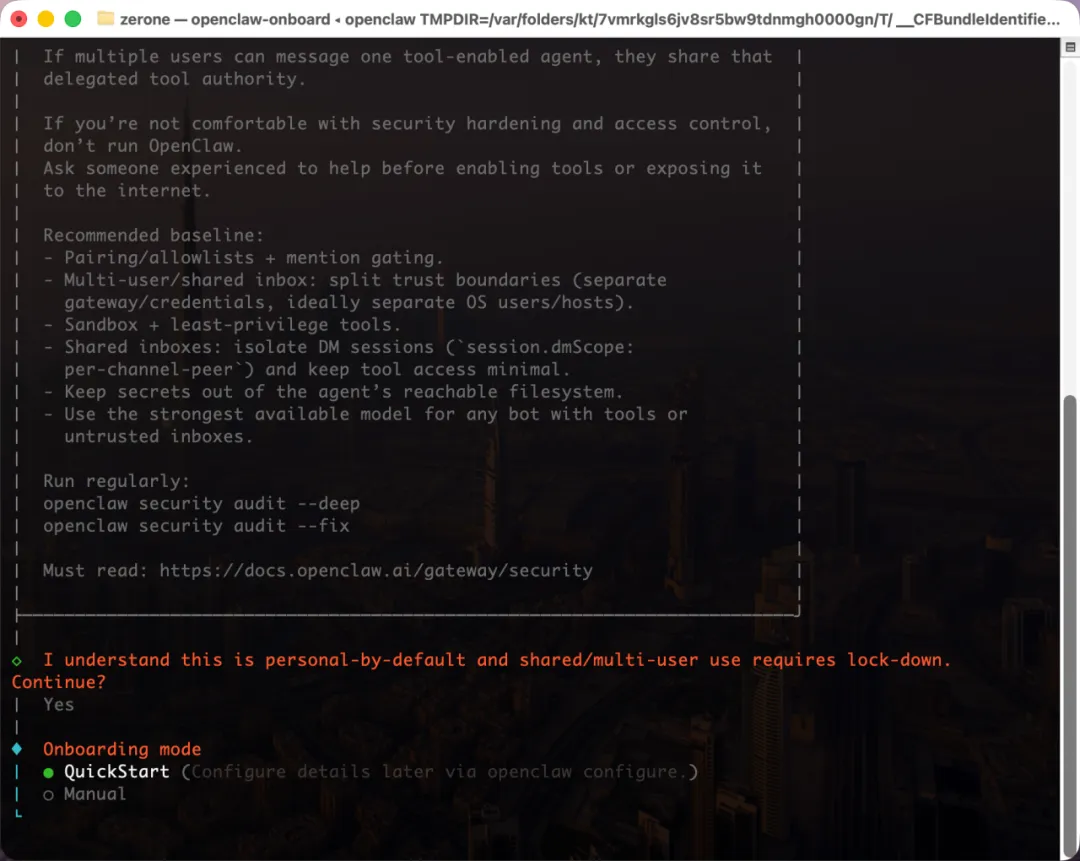Image resolution: width=1080 pixels, height=861 pixels.
Task: Click the cyan diamond beside Onboarding mode
Action: coord(17,749)
